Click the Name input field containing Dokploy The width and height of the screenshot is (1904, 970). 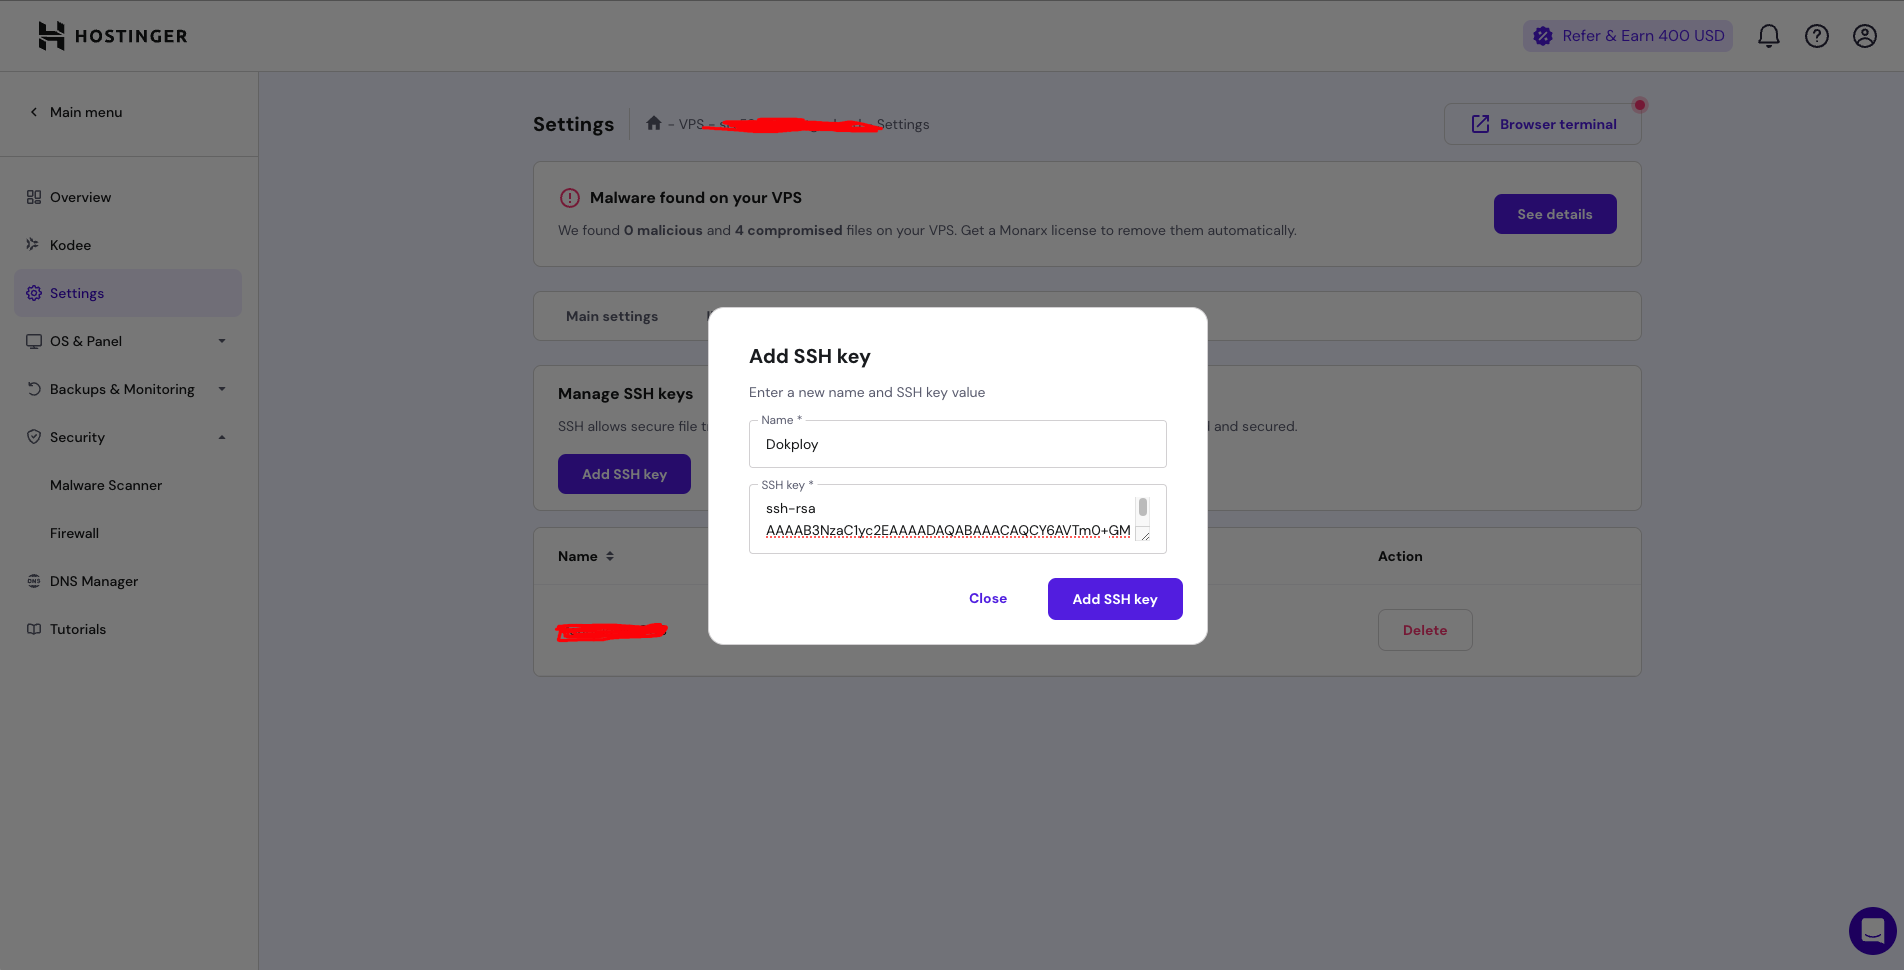click(x=957, y=444)
